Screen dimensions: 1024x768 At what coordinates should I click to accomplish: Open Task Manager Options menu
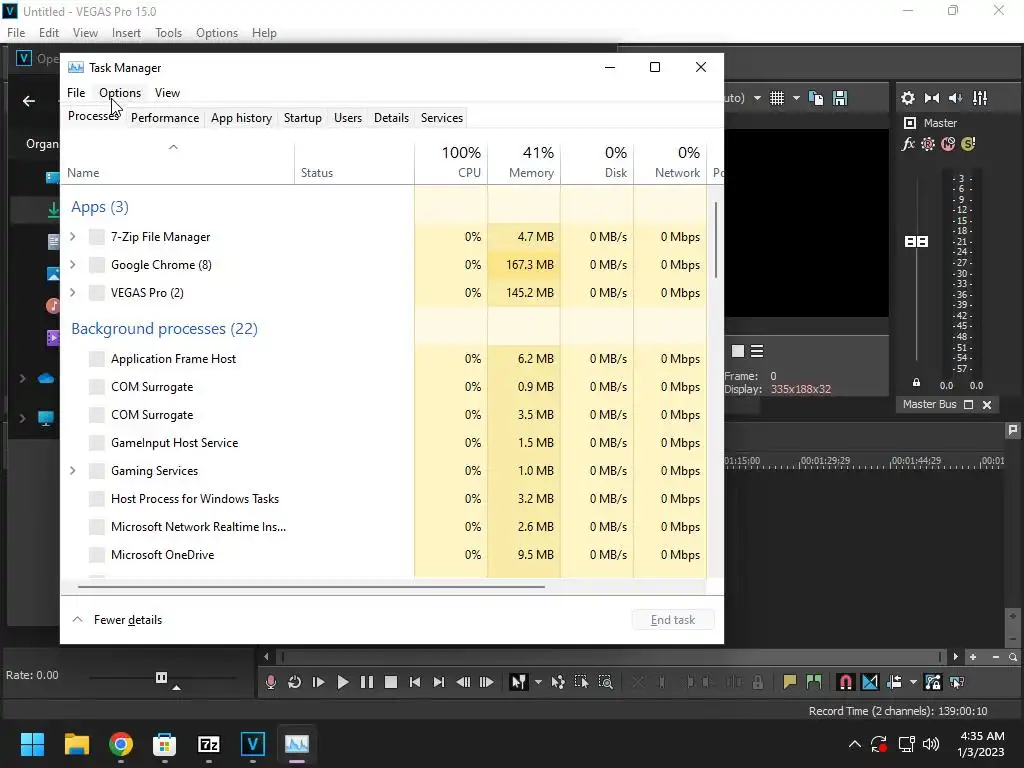pos(120,93)
